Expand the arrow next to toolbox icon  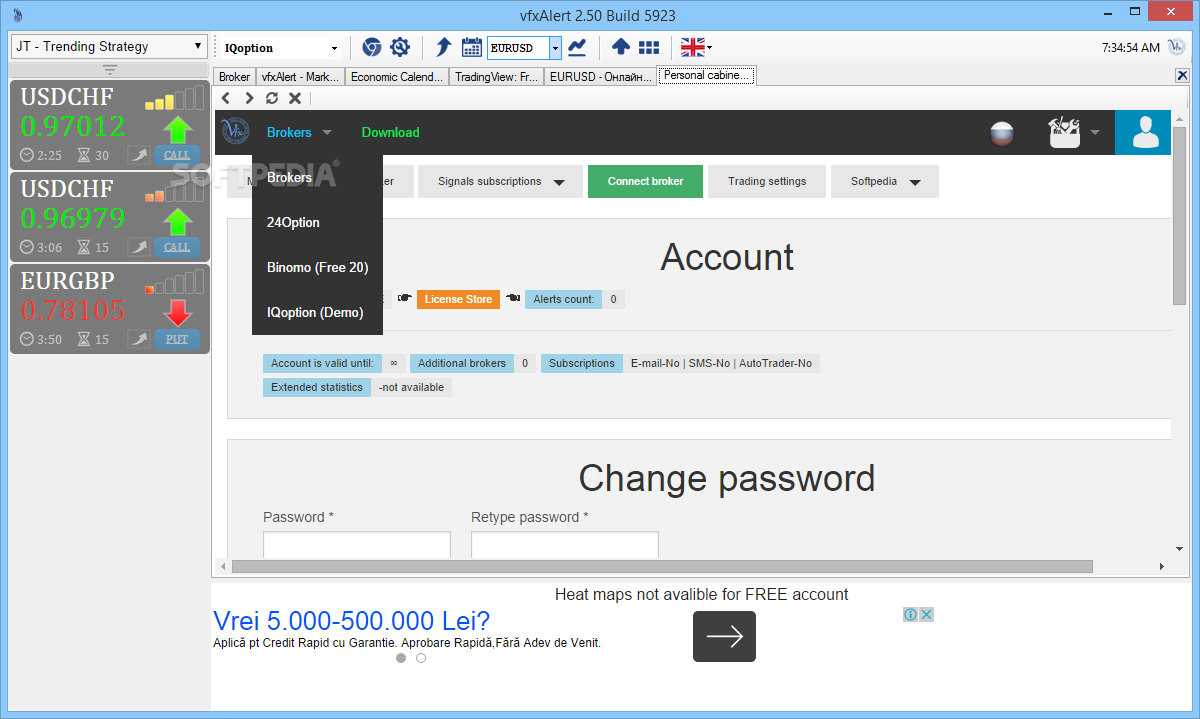tap(1094, 132)
